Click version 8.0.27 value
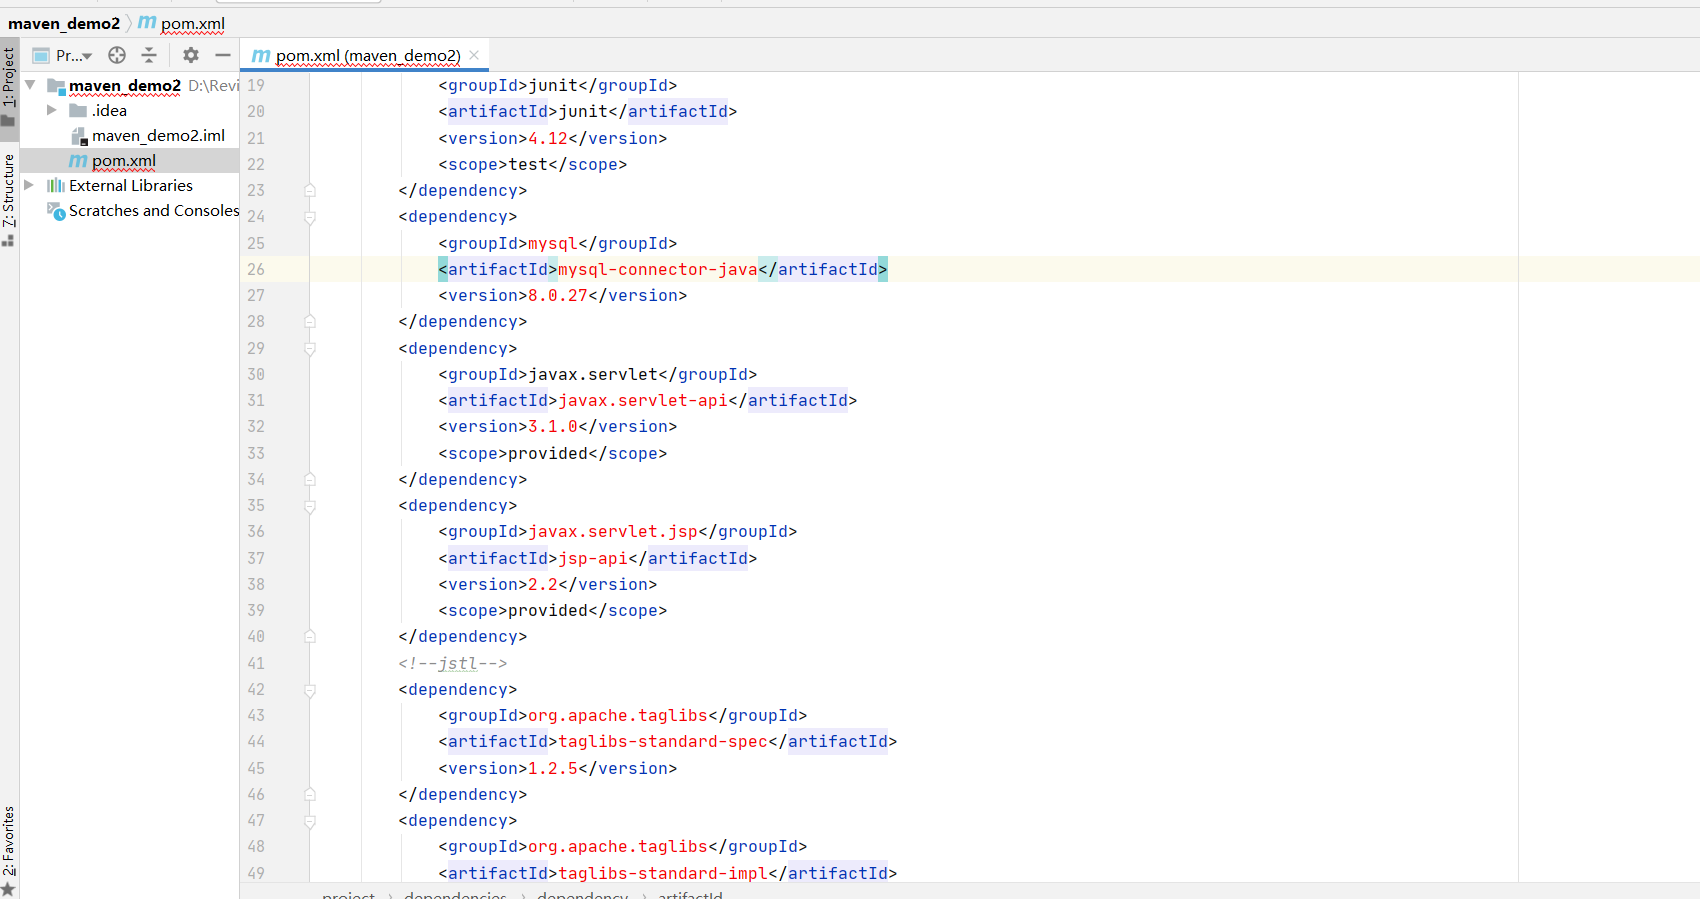 [x=558, y=295]
